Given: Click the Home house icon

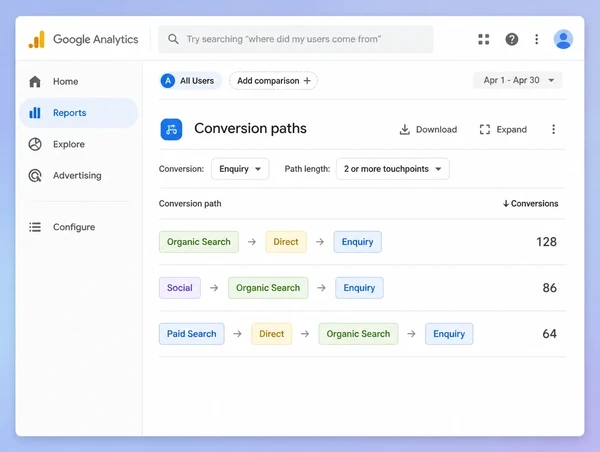Looking at the screenshot, I should [35, 81].
